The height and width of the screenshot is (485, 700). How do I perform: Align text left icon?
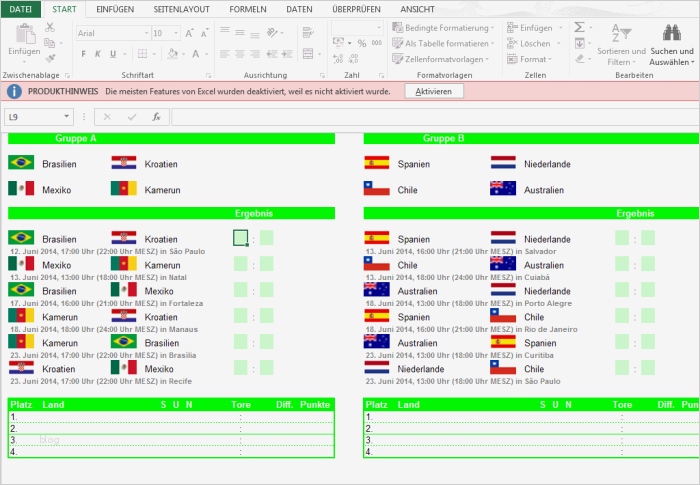(225, 54)
